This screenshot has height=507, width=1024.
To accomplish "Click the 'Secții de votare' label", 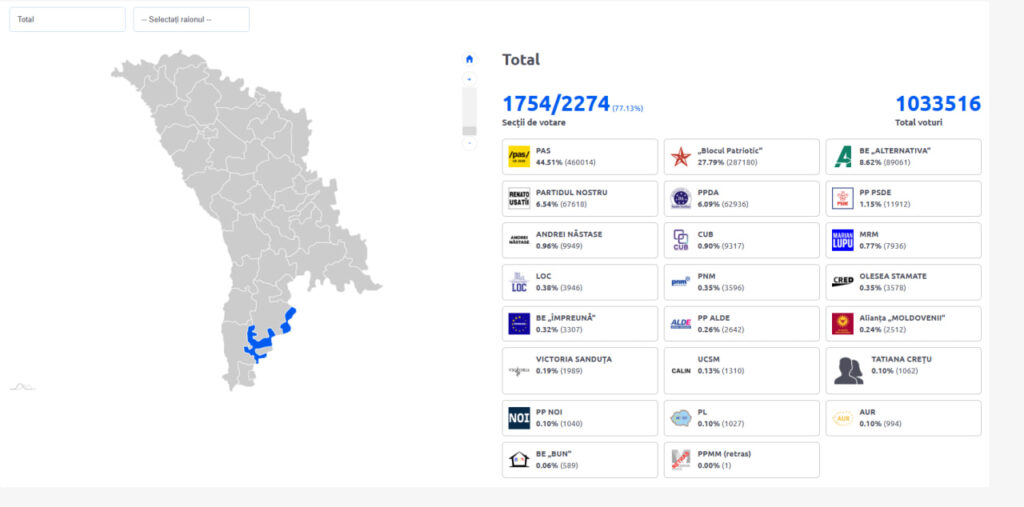I will [x=534, y=123].
